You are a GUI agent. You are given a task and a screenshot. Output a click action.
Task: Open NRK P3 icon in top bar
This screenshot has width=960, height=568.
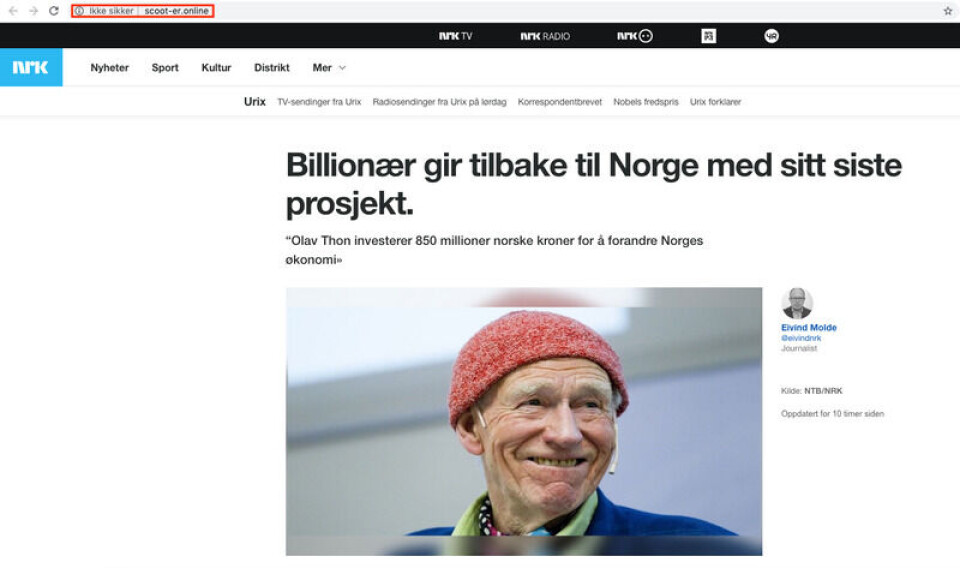tap(708, 36)
